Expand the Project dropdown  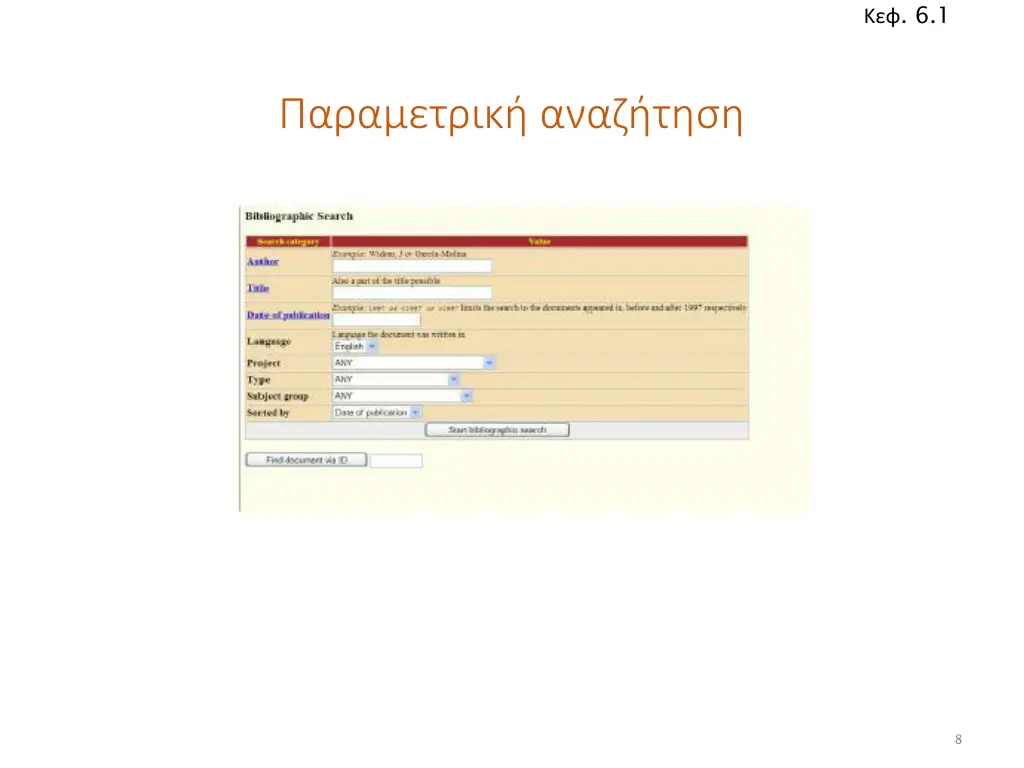click(414, 362)
